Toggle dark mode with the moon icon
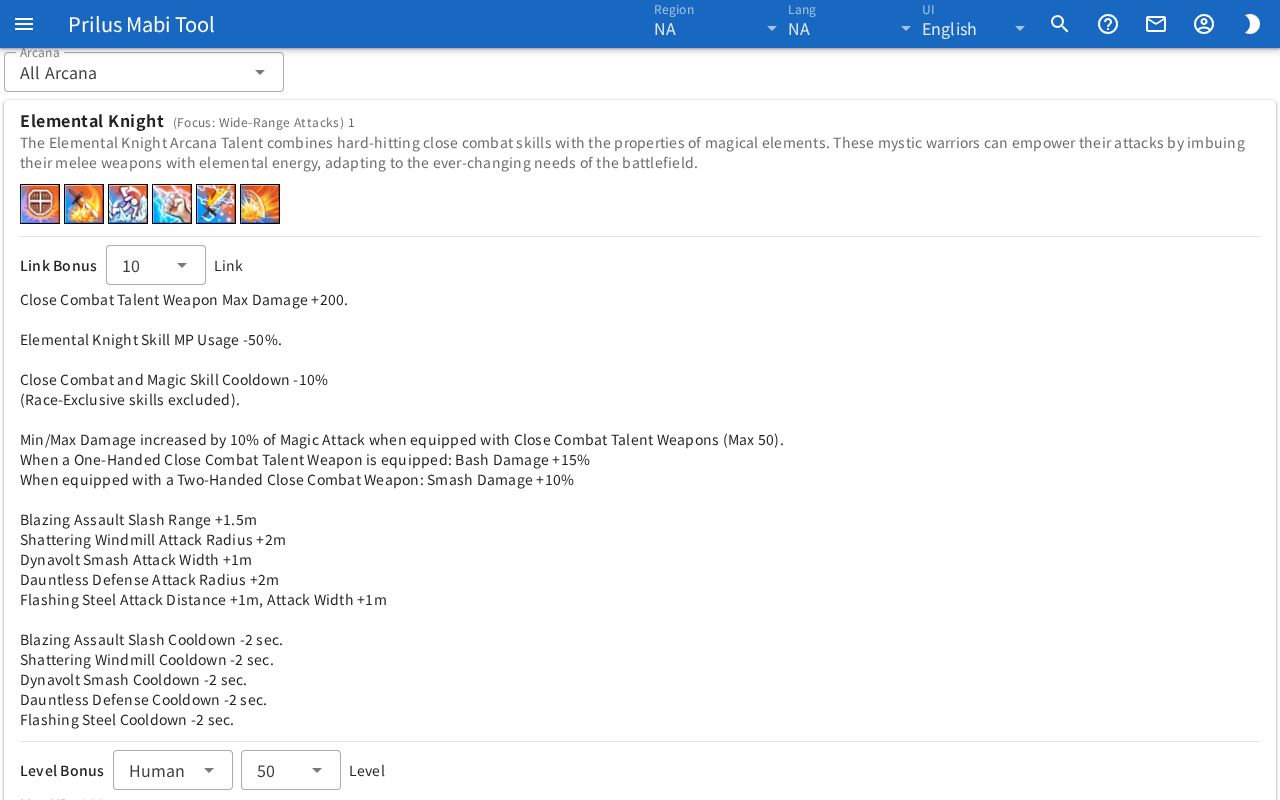1280x800 pixels. click(x=1252, y=24)
